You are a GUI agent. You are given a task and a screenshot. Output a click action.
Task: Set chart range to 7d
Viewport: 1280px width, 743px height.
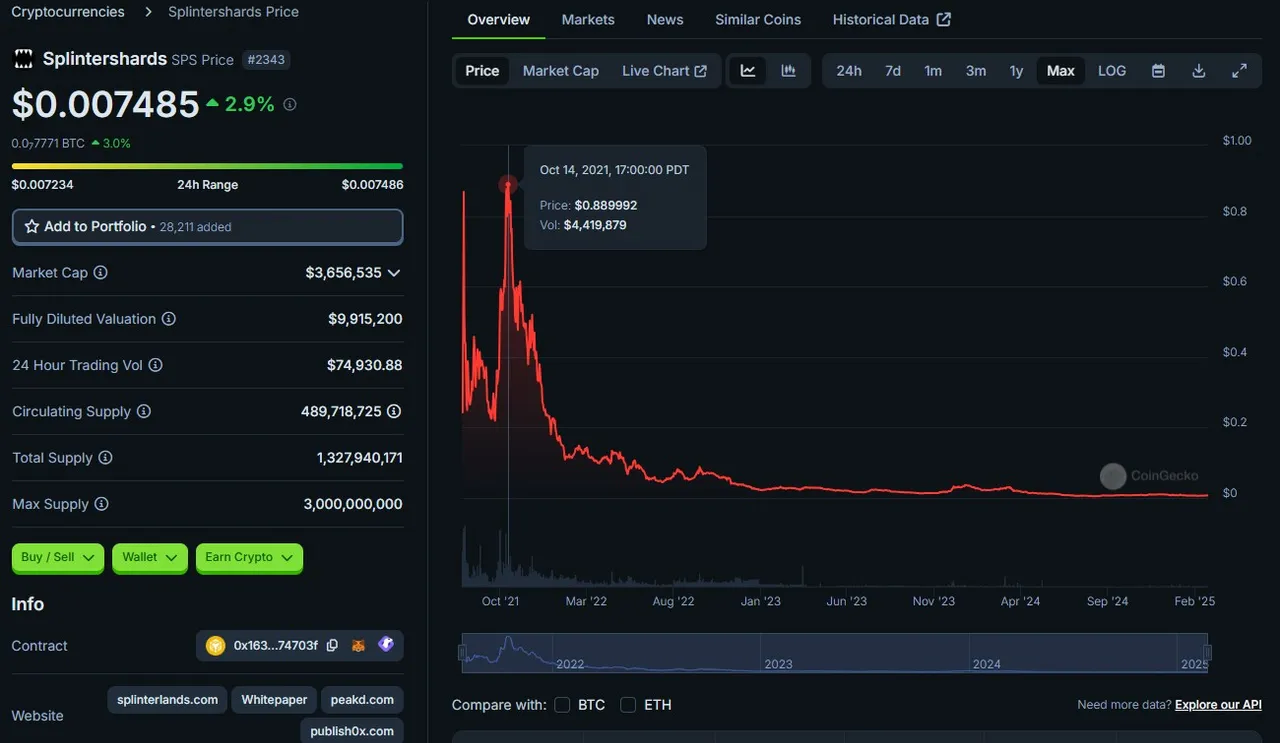[893, 71]
